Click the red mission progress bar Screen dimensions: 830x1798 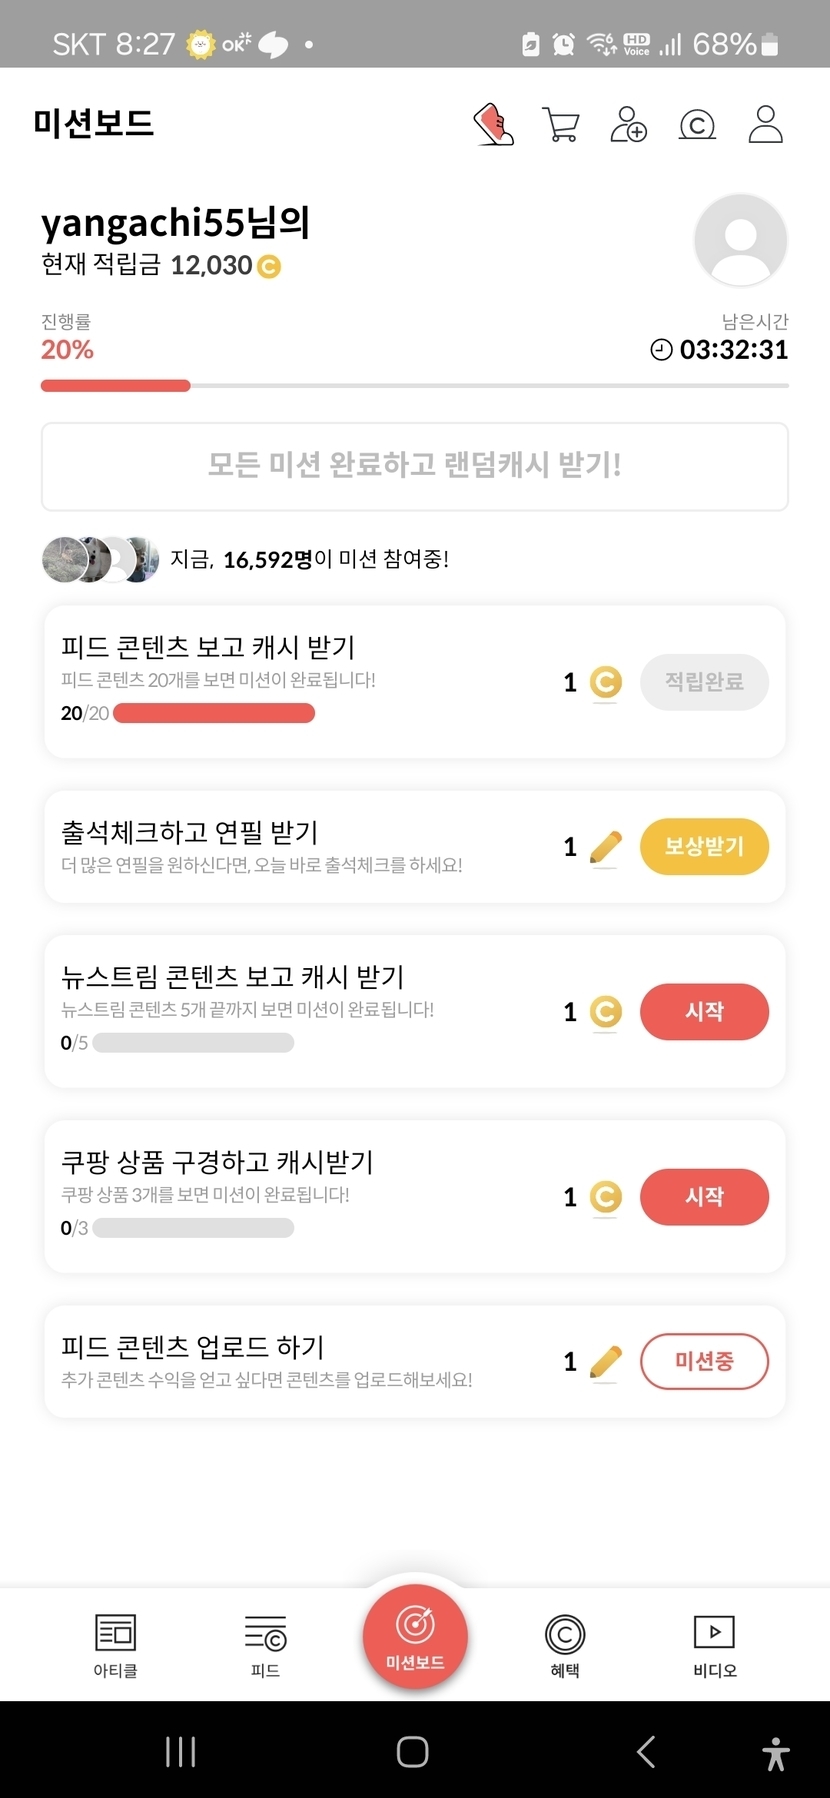[116, 386]
